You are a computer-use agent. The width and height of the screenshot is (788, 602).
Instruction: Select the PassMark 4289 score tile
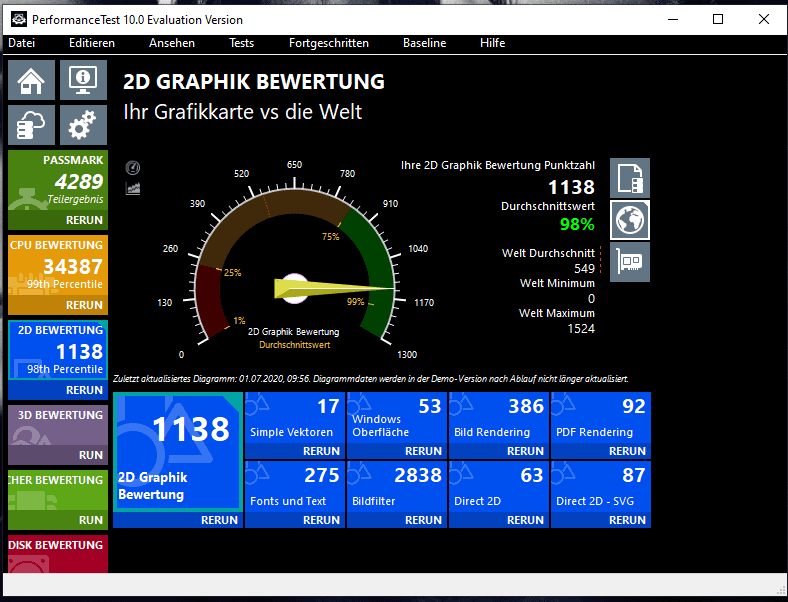pos(58,181)
